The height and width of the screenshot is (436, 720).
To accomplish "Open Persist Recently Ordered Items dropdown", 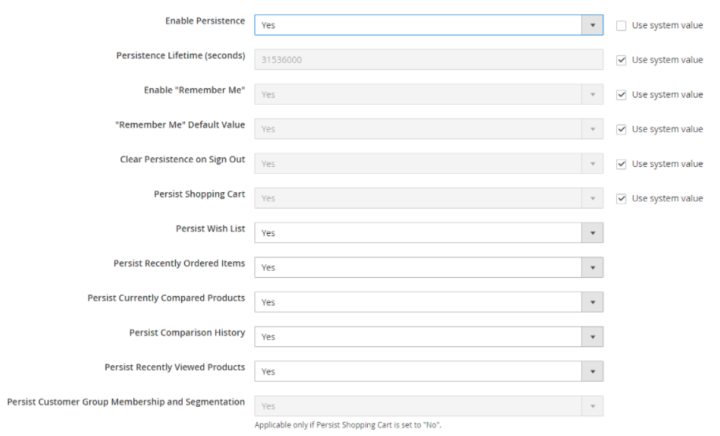I will 429,268.
